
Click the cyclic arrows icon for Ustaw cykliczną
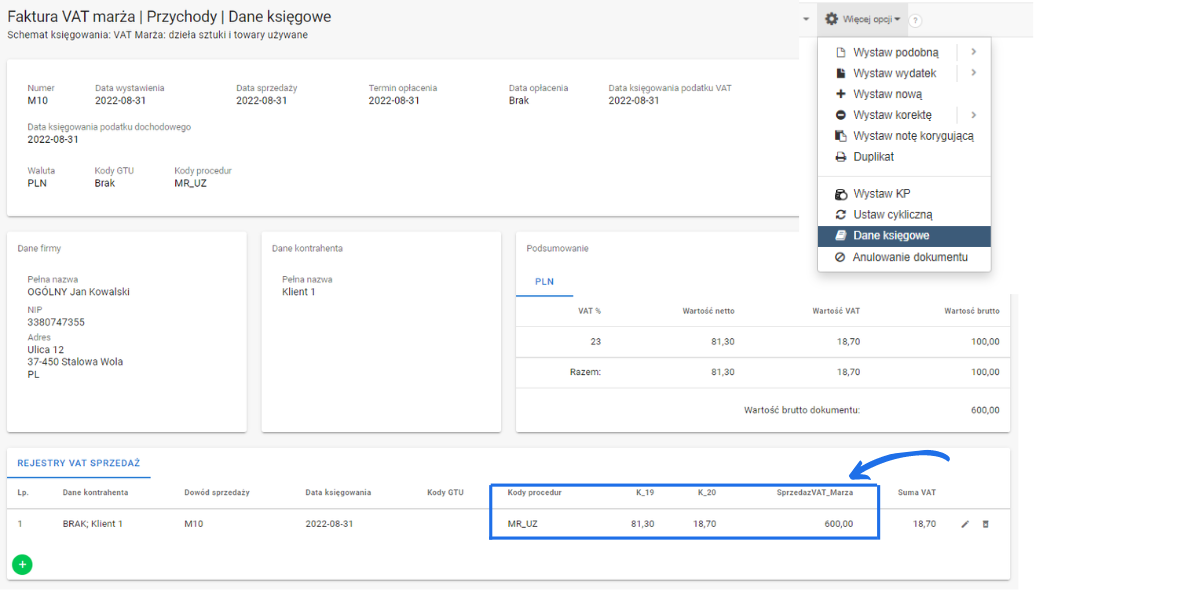(x=841, y=215)
